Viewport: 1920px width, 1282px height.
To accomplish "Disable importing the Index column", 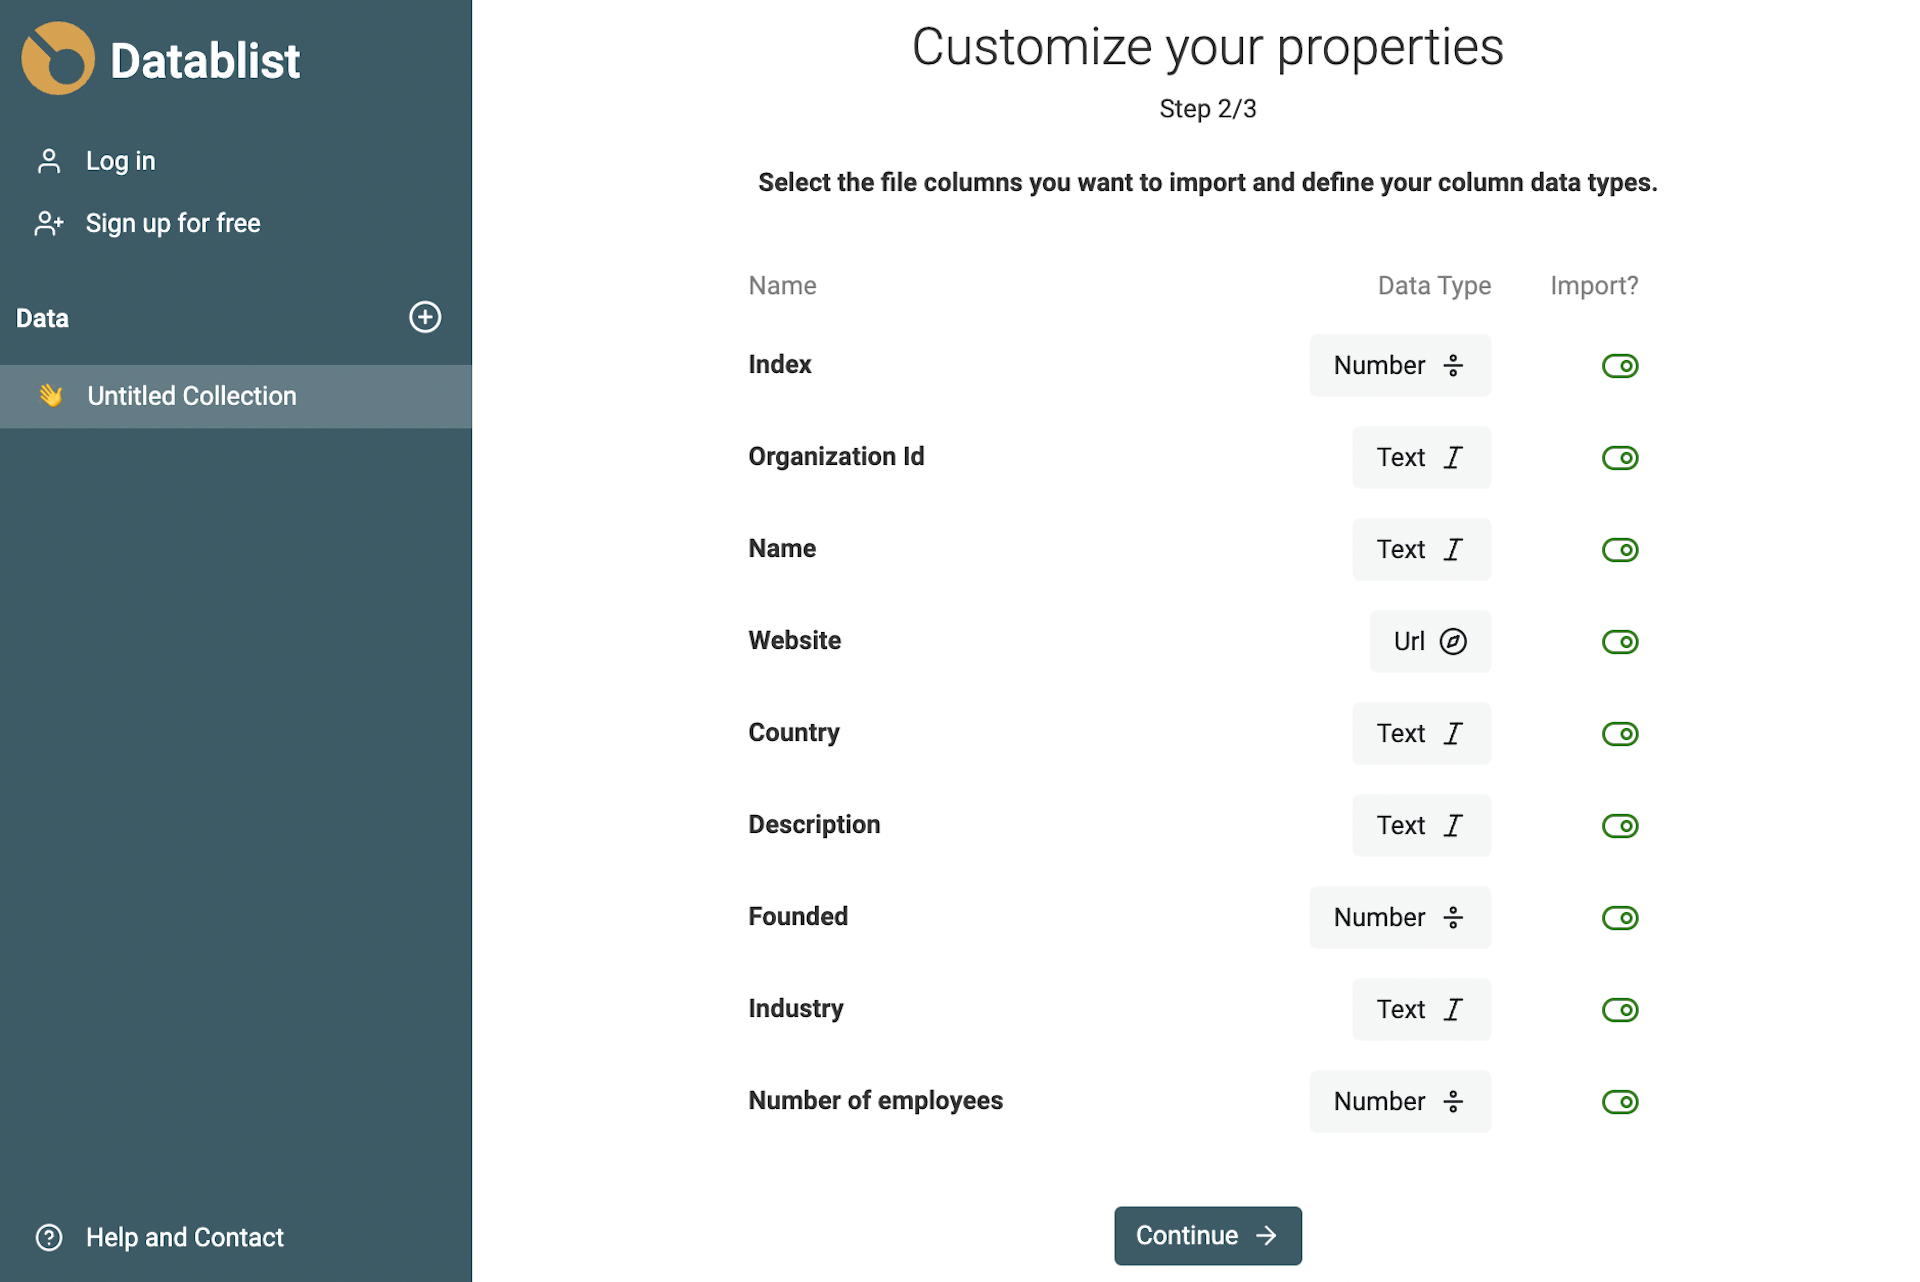I will tap(1620, 365).
